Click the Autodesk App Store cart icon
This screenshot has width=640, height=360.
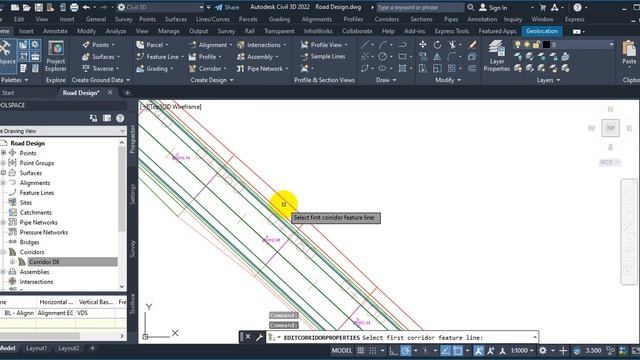pyautogui.click(x=543, y=7)
